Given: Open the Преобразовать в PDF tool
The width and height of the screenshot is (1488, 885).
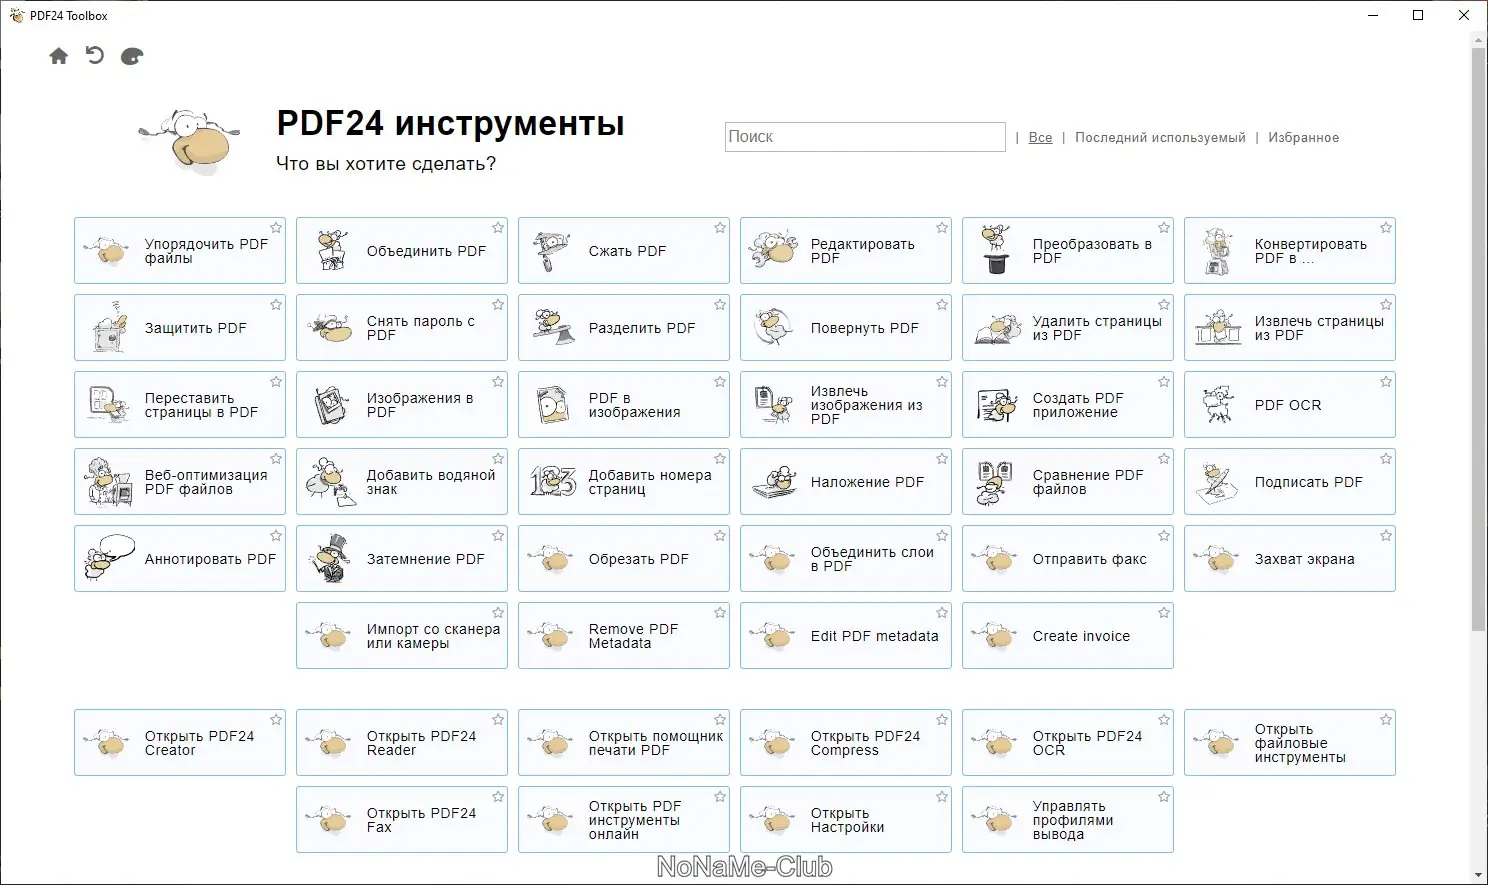Looking at the screenshot, I should tap(1068, 251).
